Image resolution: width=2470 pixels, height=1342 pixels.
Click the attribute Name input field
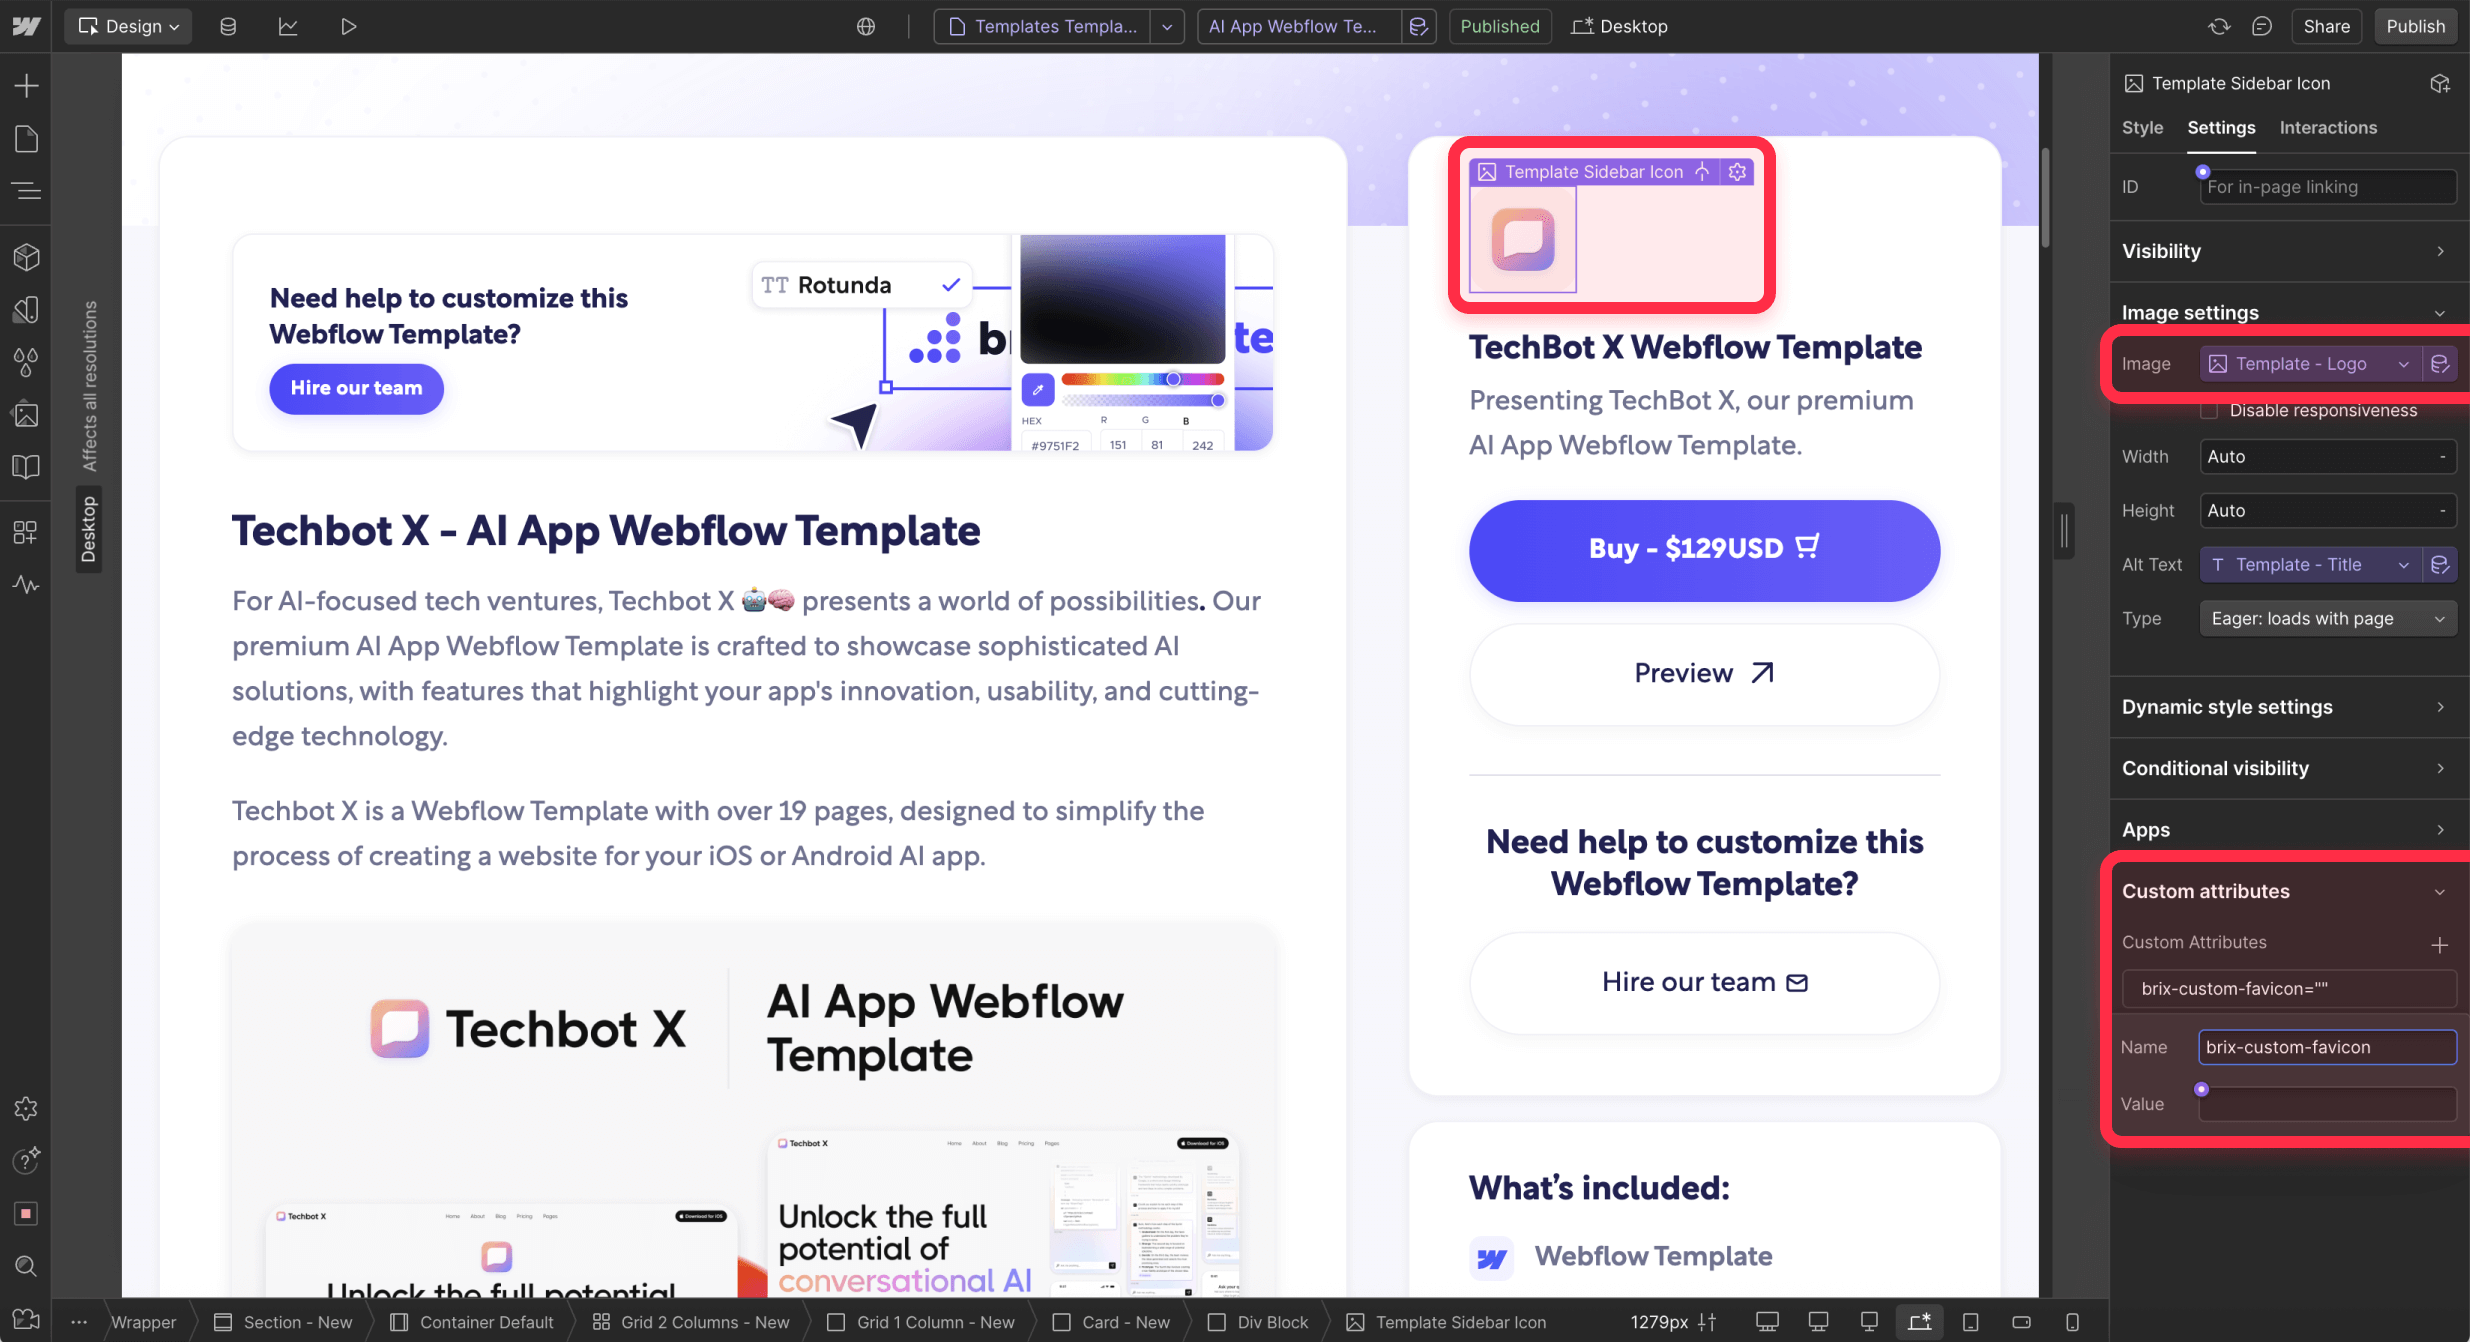[x=2327, y=1047]
